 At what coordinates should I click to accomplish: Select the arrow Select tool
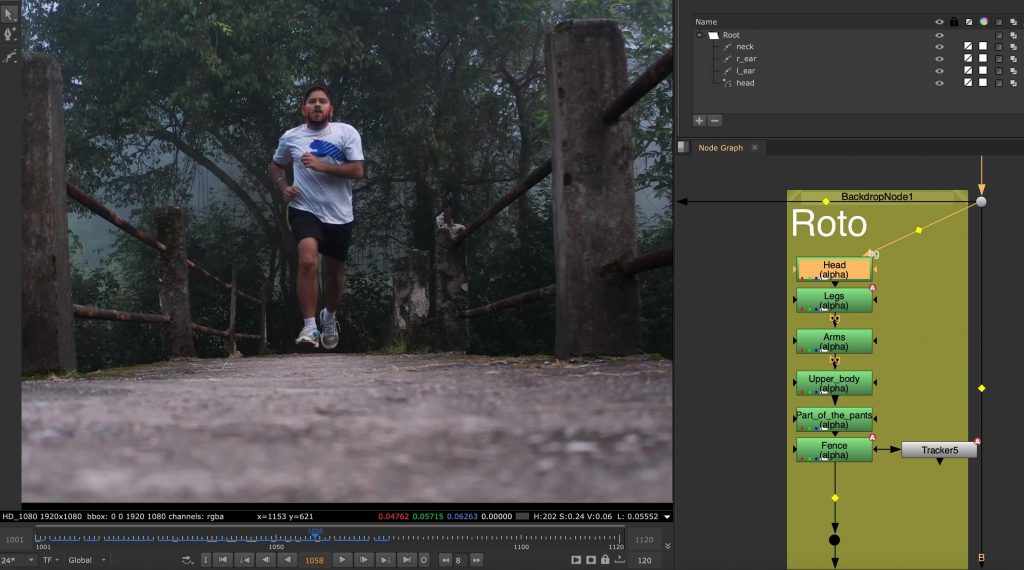click(11, 14)
